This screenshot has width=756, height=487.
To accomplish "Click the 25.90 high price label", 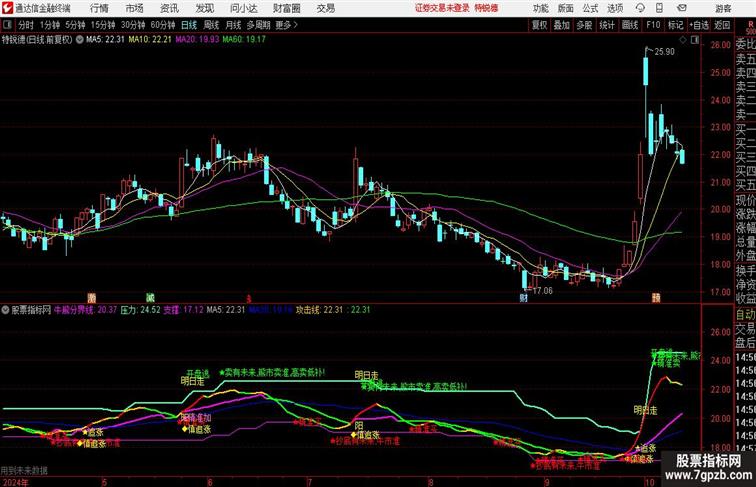I will click(x=664, y=52).
